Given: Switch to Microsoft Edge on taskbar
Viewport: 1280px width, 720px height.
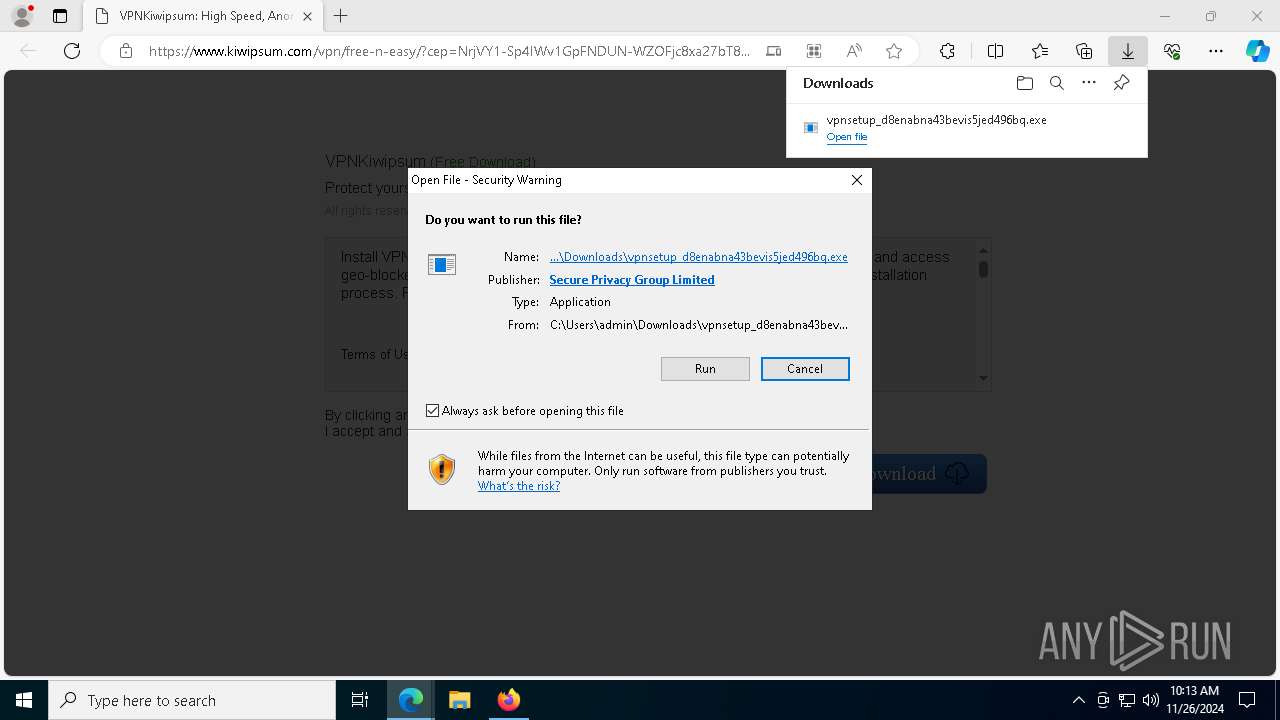Looking at the screenshot, I should pos(411,700).
